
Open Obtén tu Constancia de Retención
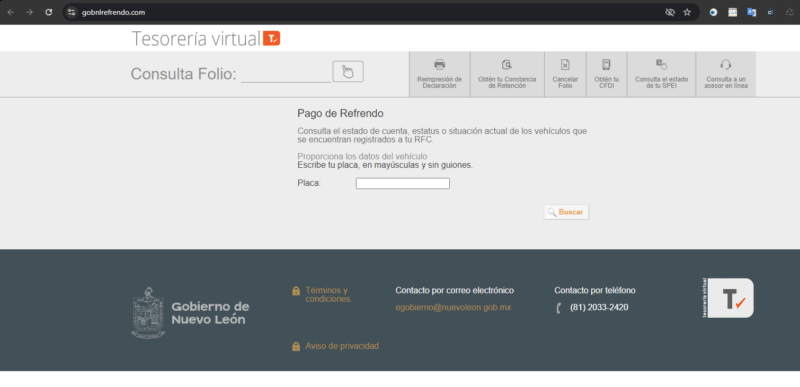[507, 74]
